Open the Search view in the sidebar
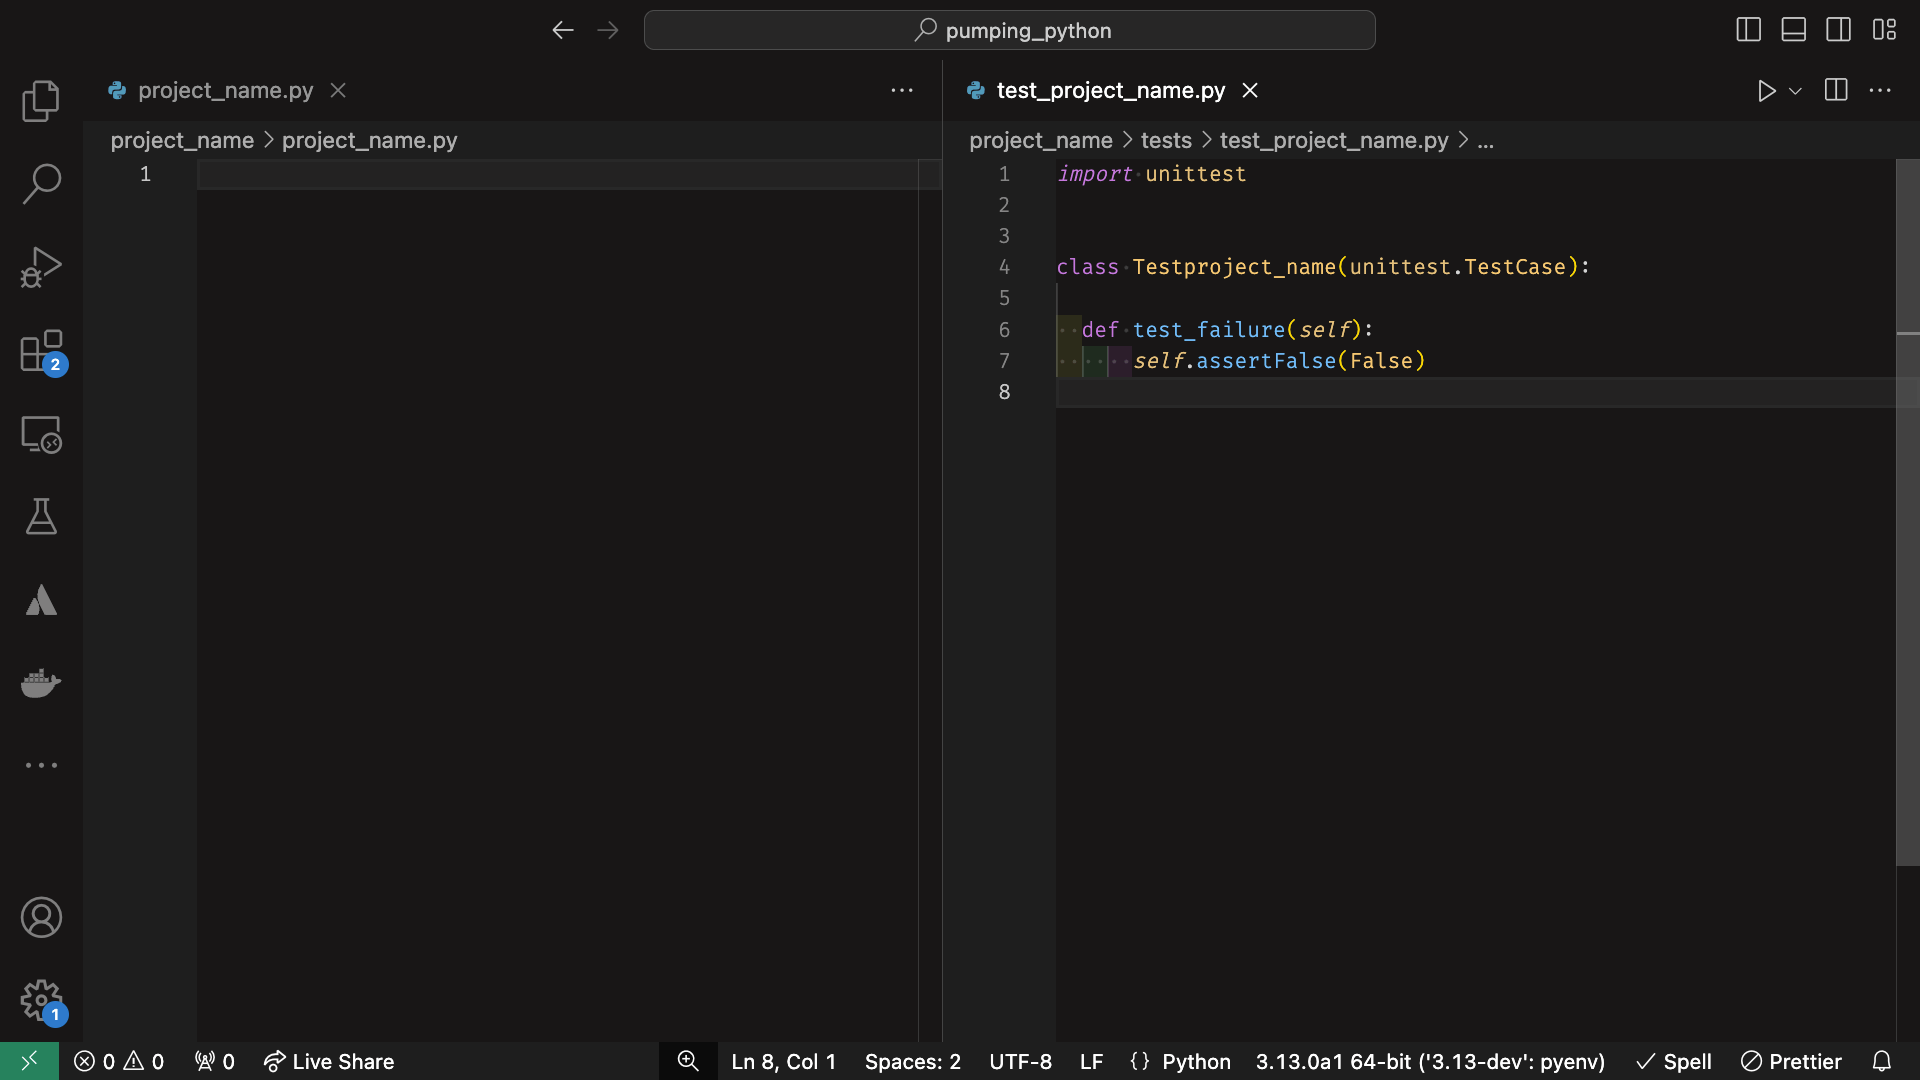Screen dimensions: 1920x1080 [x=41, y=184]
